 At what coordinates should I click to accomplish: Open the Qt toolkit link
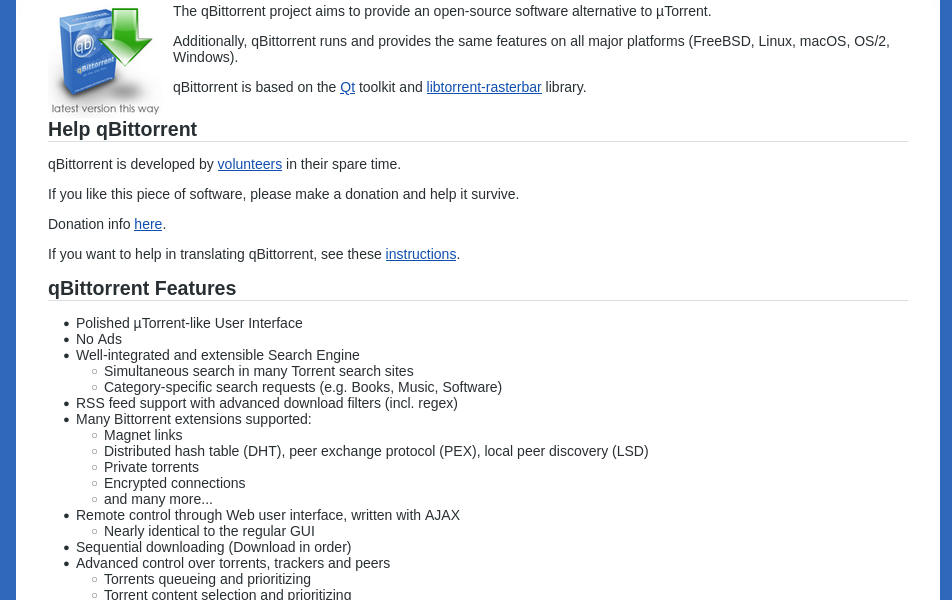pos(347,87)
